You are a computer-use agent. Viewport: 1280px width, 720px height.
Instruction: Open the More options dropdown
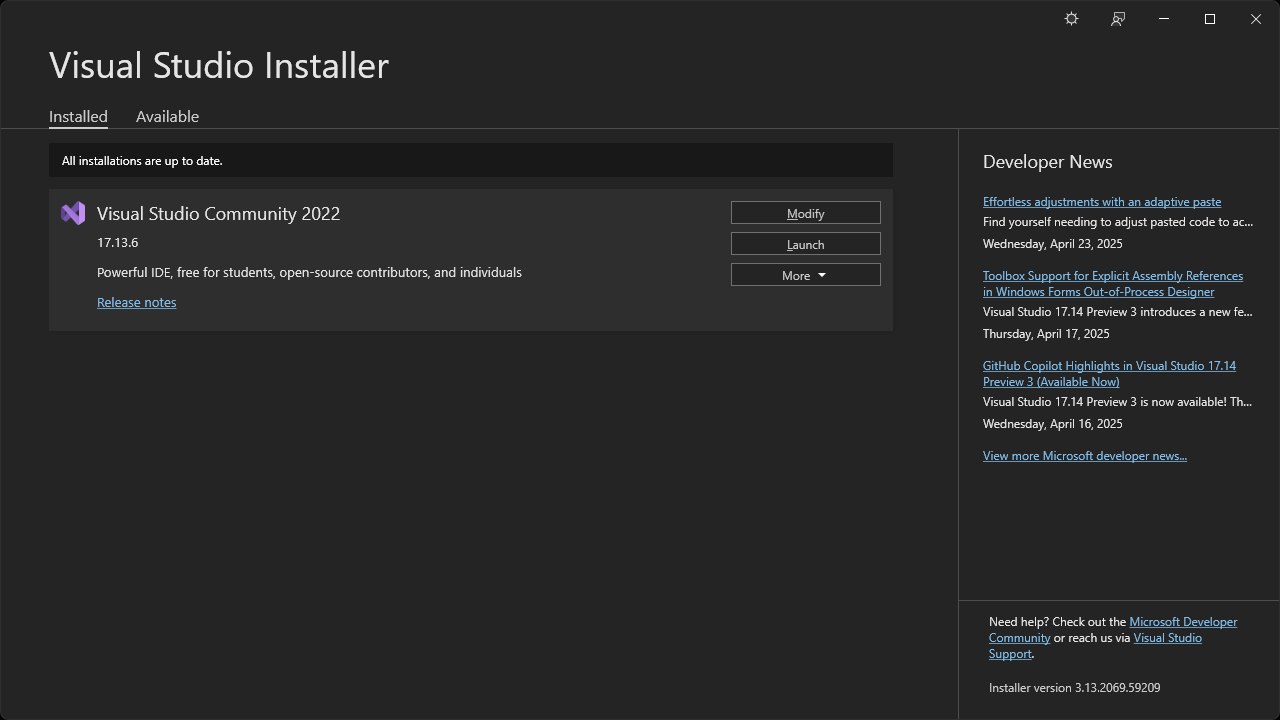(x=805, y=274)
